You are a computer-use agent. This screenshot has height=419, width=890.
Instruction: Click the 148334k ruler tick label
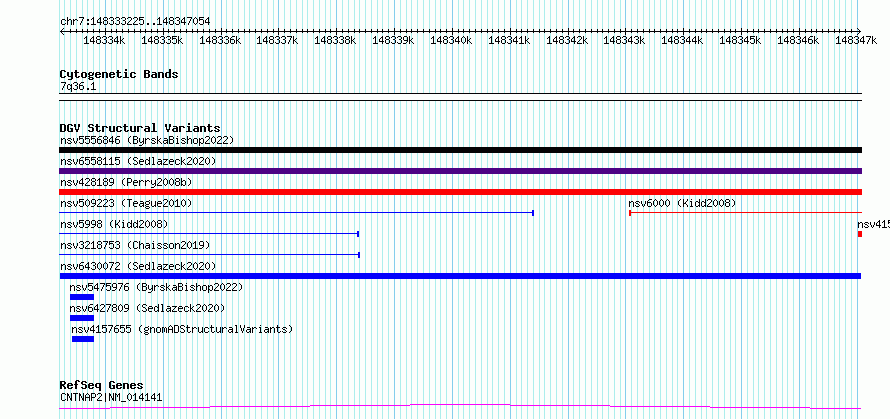(104, 40)
